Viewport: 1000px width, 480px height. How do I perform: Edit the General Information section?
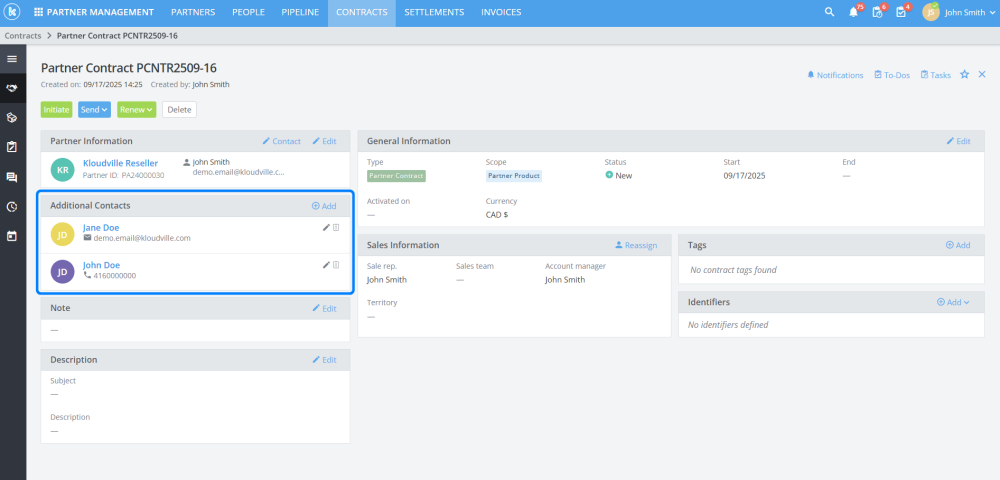(x=958, y=141)
